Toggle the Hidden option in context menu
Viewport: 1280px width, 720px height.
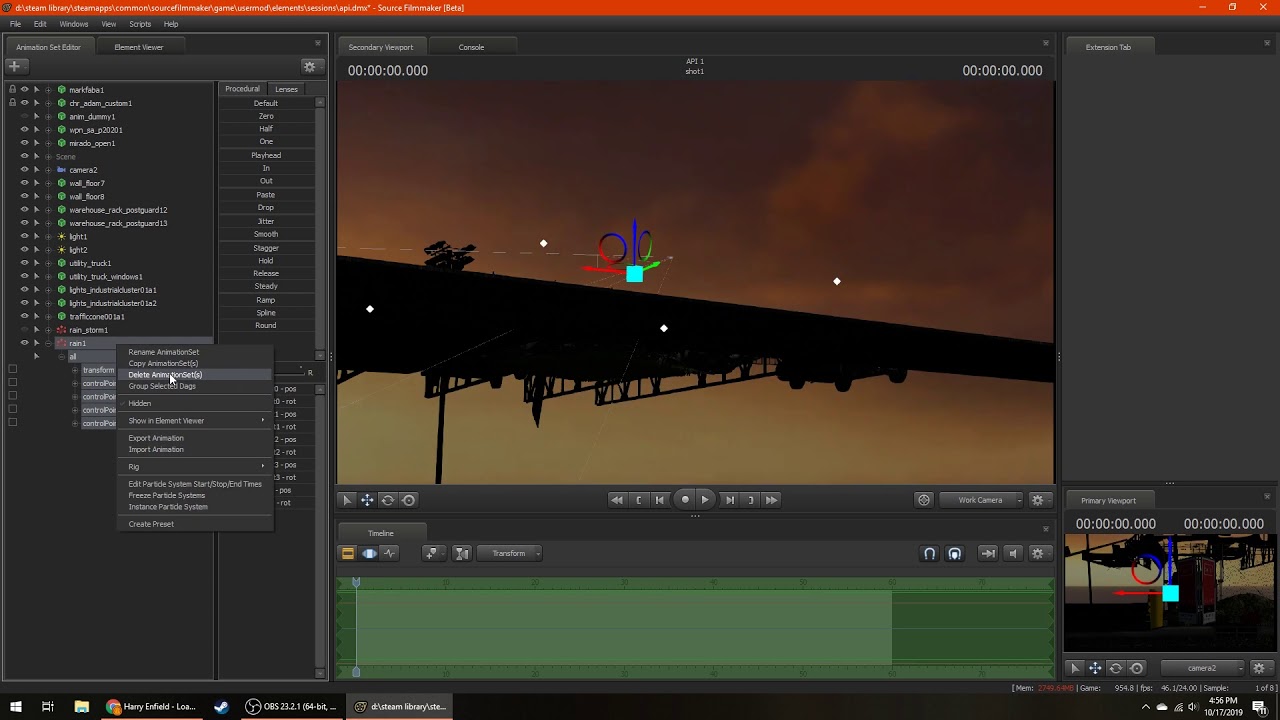click(x=194, y=403)
